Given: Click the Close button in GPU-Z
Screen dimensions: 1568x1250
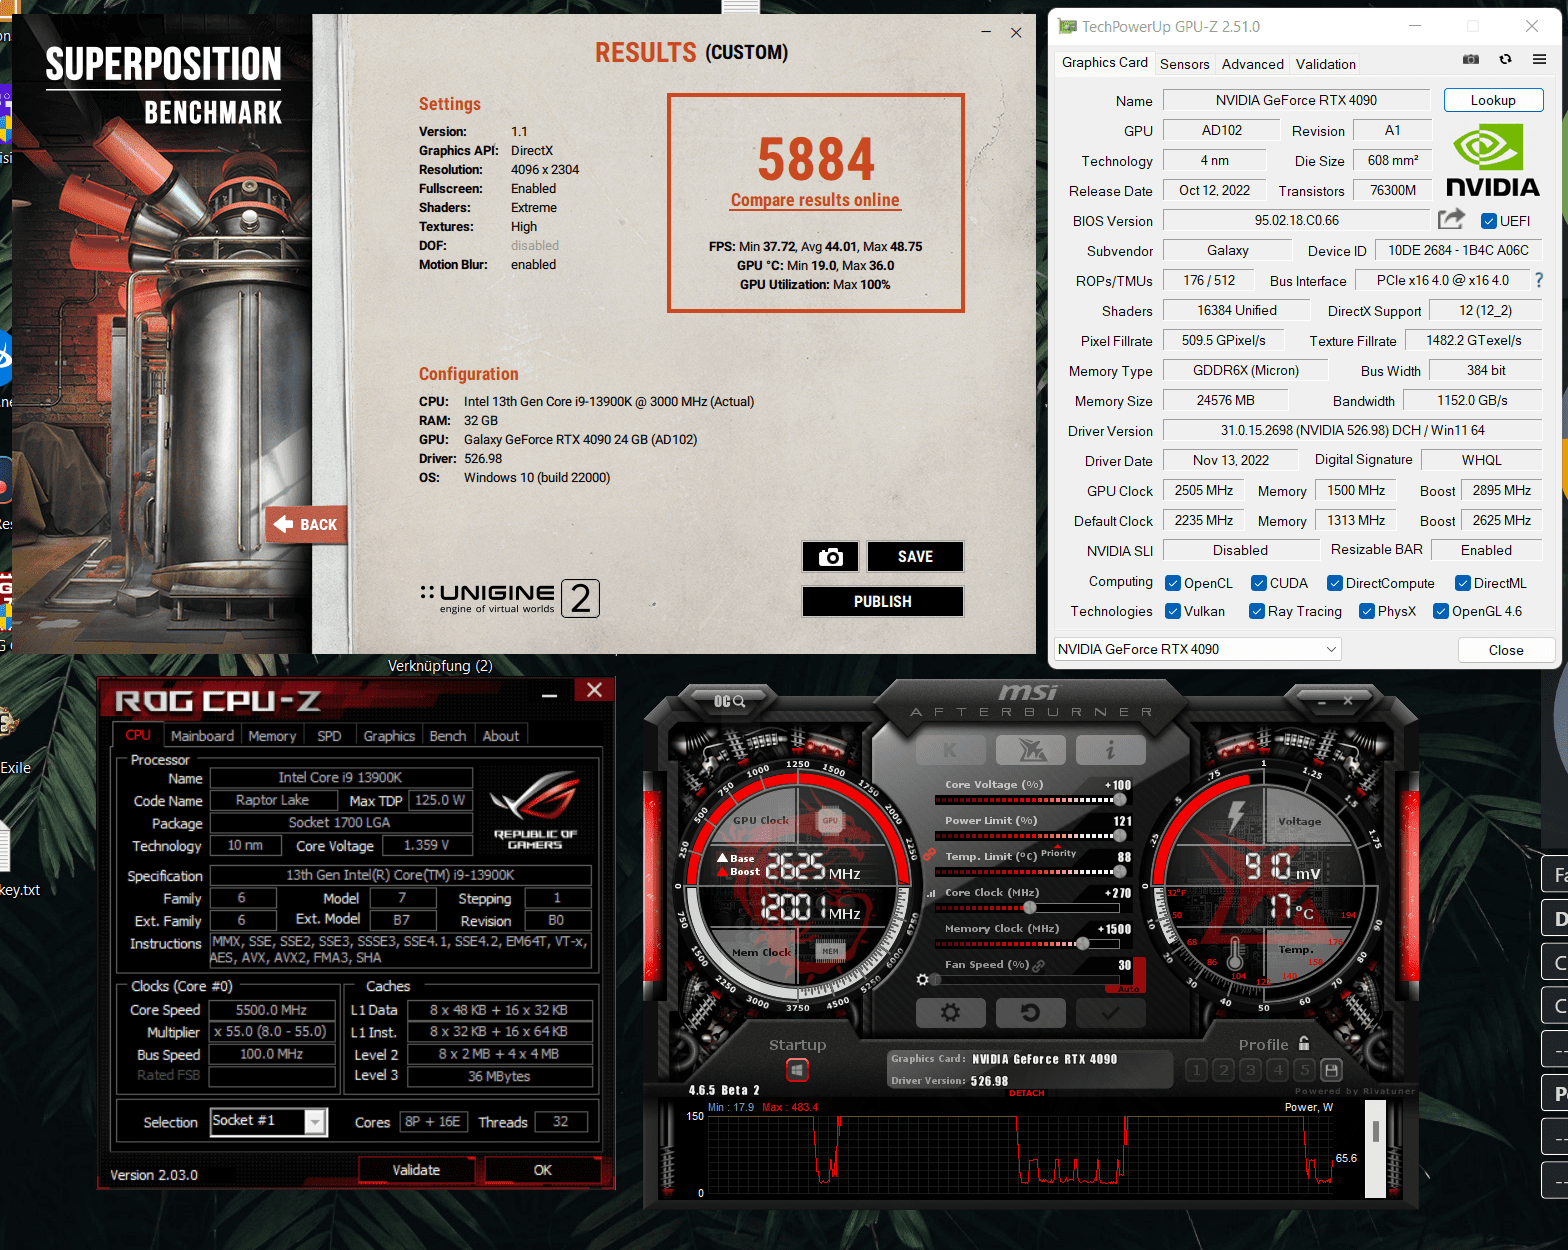Looking at the screenshot, I should pyautogui.click(x=1506, y=650).
